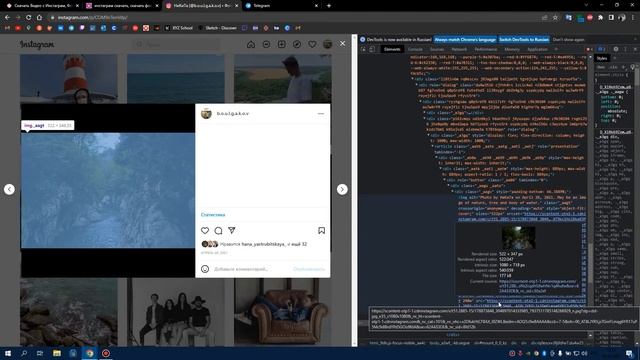Toggle the device toolbar icon
Image resolution: width=640 pixels, height=360 pixels.
click(x=372, y=49)
